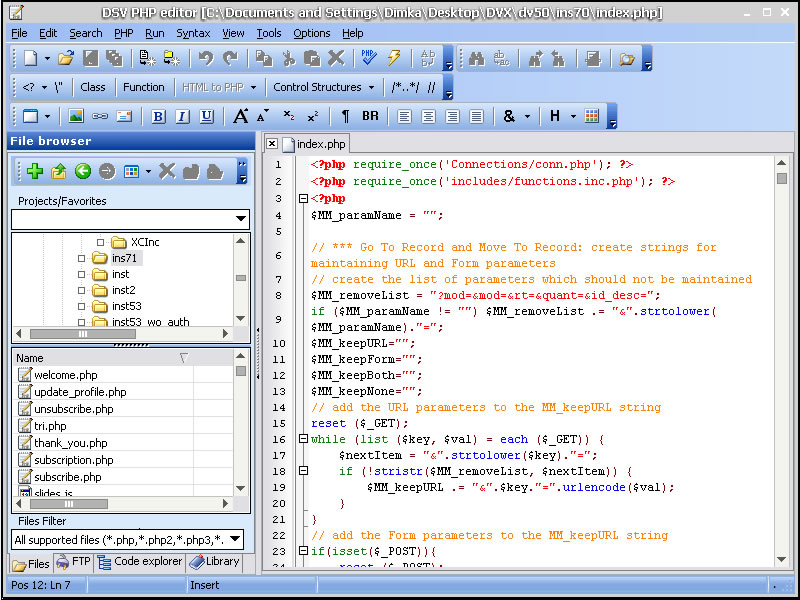Check the checkbox next to ins71 folder
This screenshot has height=600, width=800.
81,256
